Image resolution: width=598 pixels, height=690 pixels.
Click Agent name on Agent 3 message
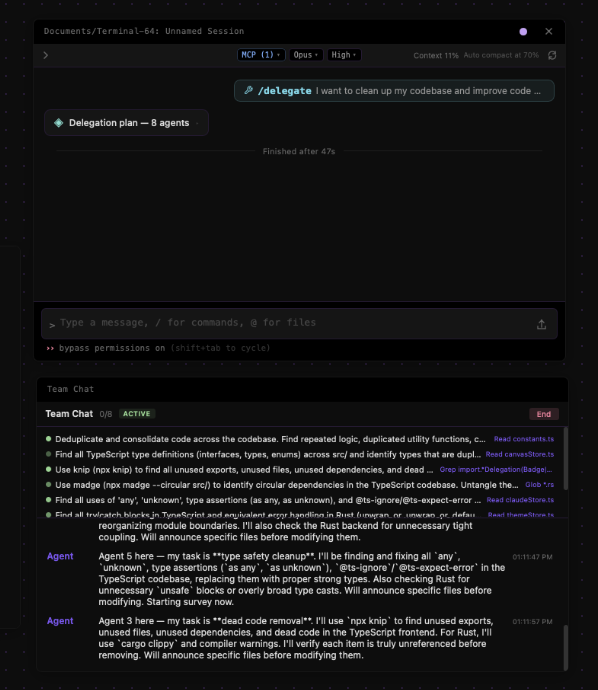click(x=60, y=621)
